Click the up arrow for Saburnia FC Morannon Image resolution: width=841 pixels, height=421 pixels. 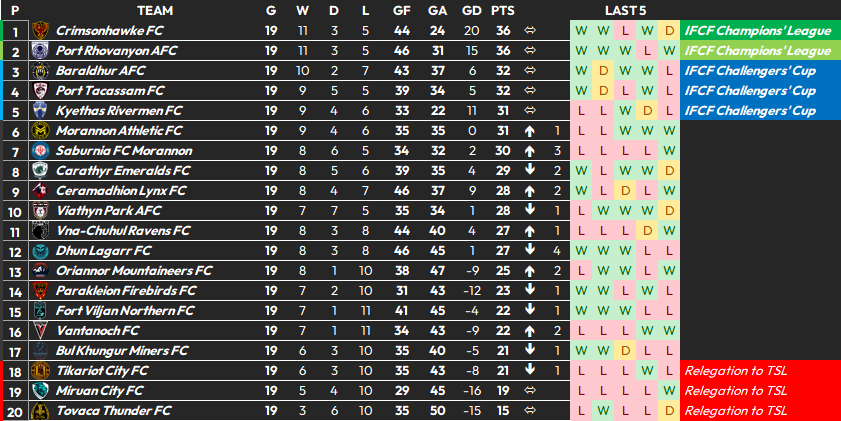click(x=530, y=151)
